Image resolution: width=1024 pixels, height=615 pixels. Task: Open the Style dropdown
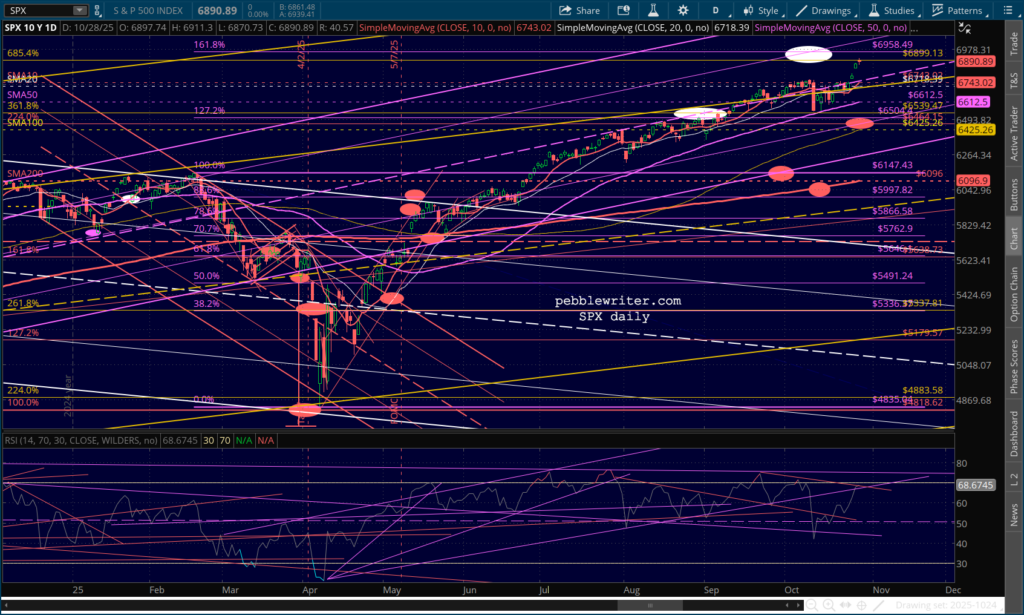pos(761,10)
